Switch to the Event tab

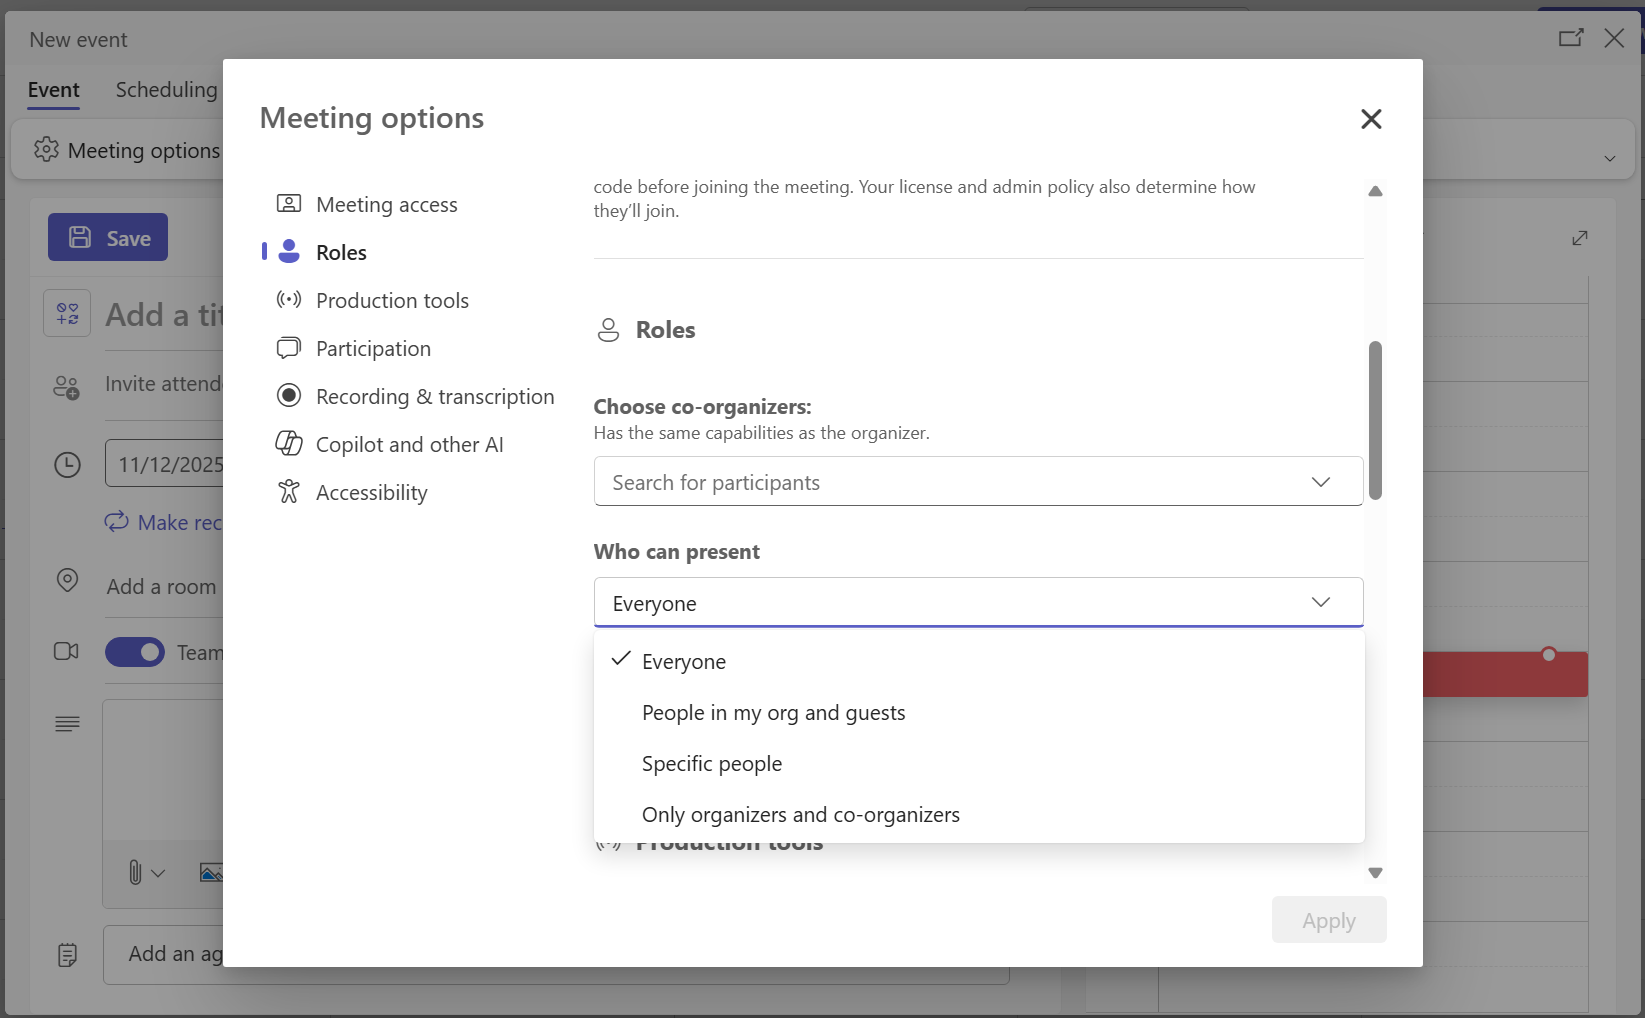(54, 90)
